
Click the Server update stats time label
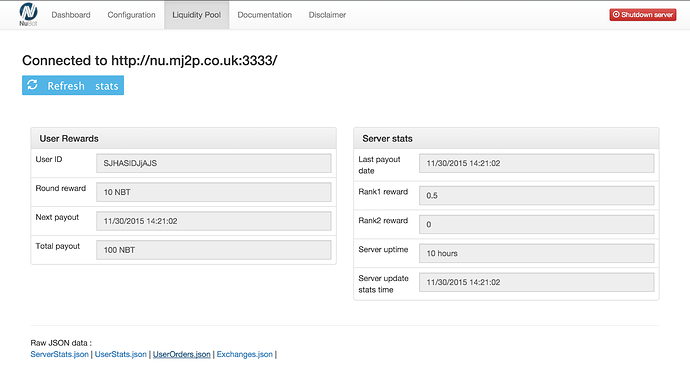383,284
